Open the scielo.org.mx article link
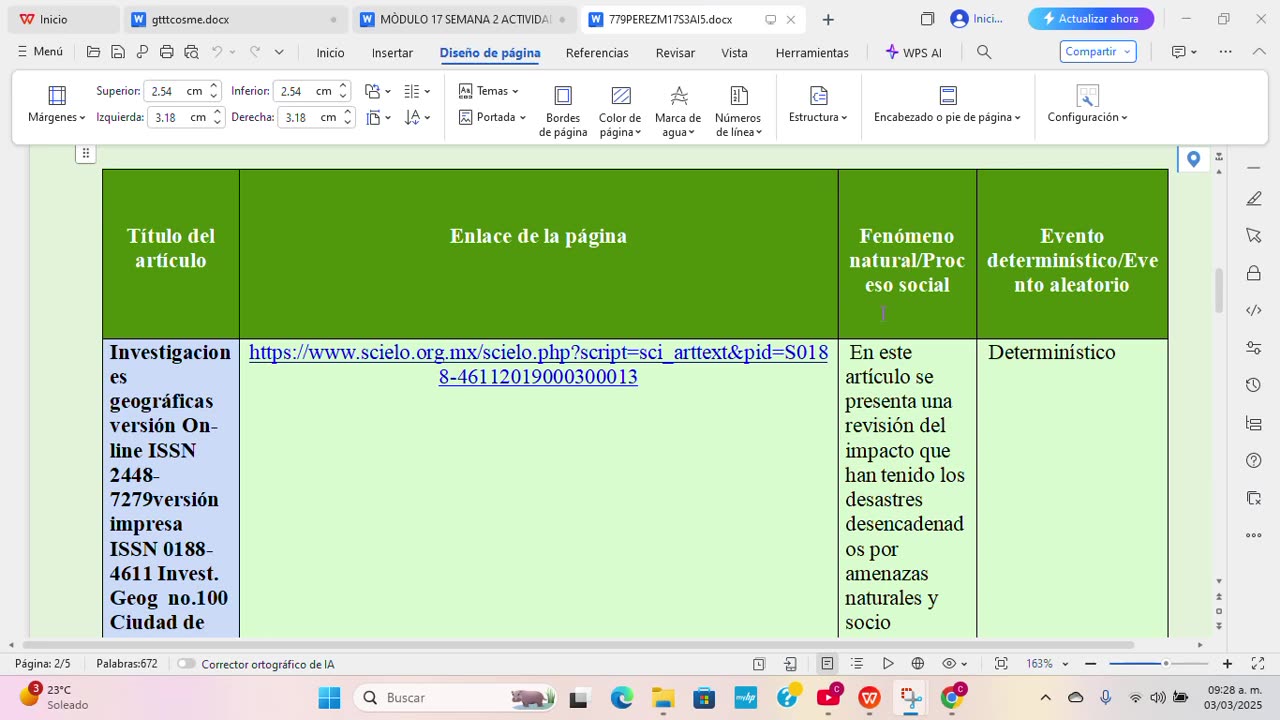1280x720 pixels. [x=538, y=364]
